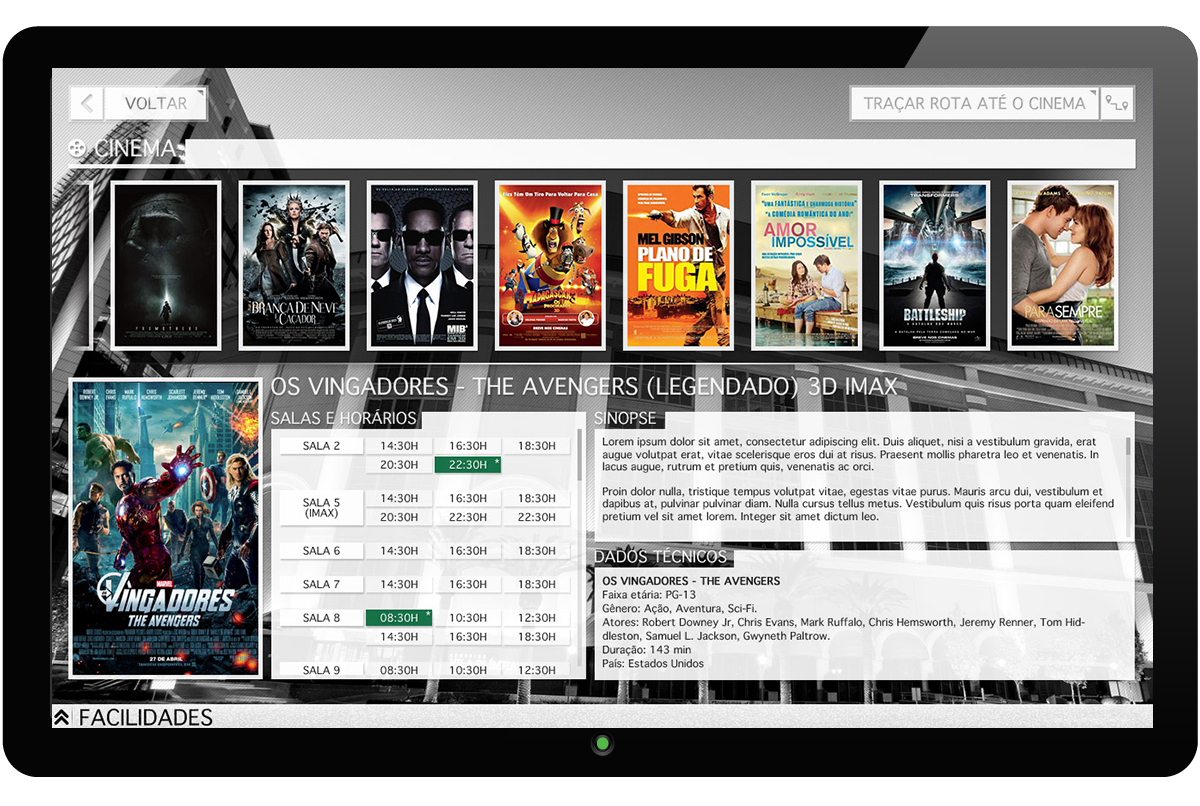Choose the 16:30H session in Sala 7
The width and height of the screenshot is (1200, 806).
tap(468, 584)
